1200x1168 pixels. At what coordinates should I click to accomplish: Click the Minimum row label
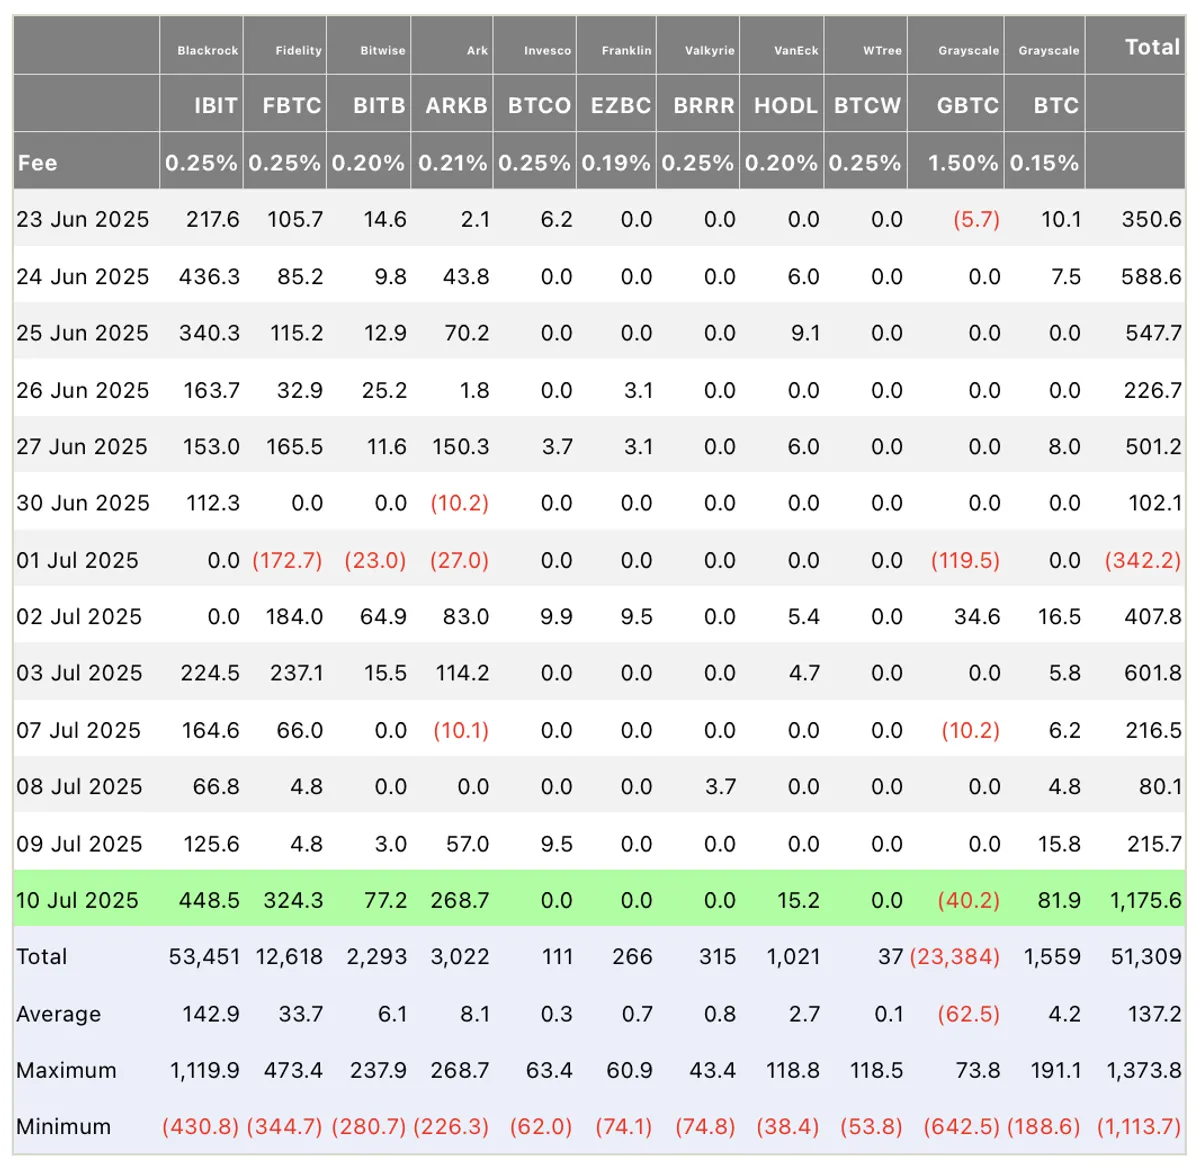click(x=63, y=1127)
